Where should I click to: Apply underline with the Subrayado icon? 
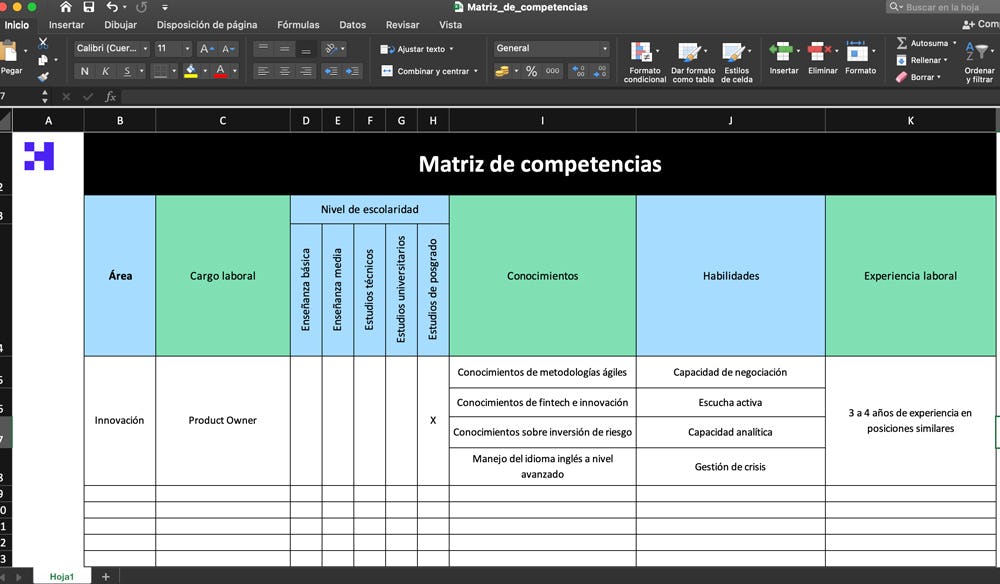coord(126,71)
